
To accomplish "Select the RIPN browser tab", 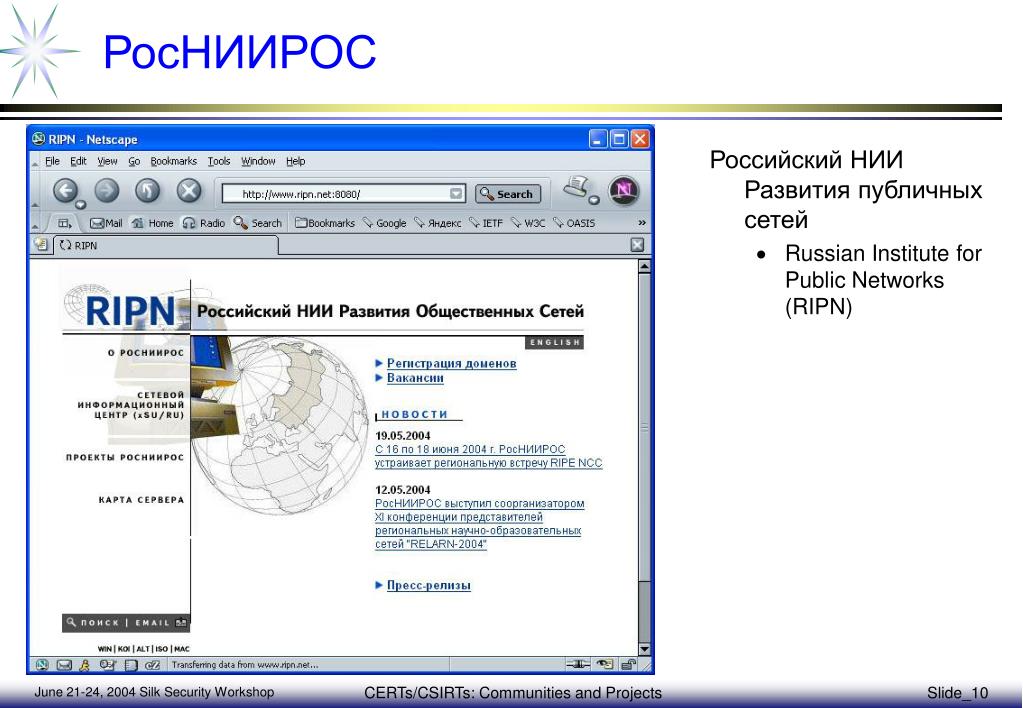I will pos(165,245).
